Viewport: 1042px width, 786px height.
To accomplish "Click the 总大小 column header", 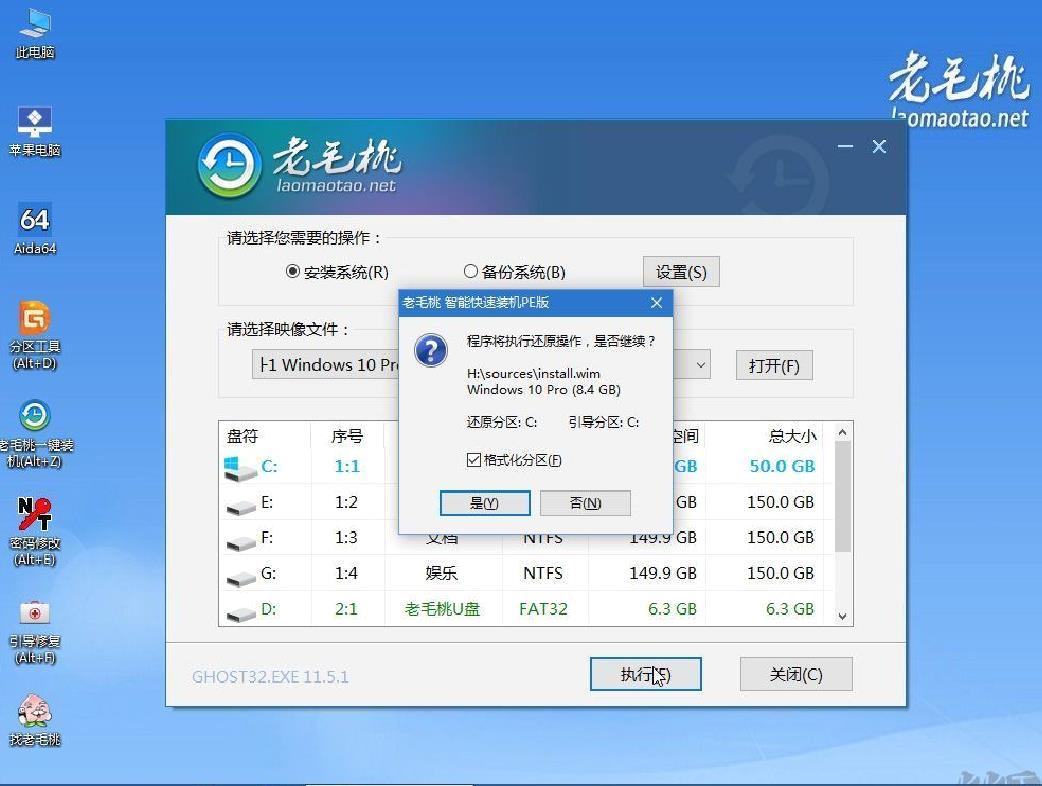I will (x=792, y=436).
